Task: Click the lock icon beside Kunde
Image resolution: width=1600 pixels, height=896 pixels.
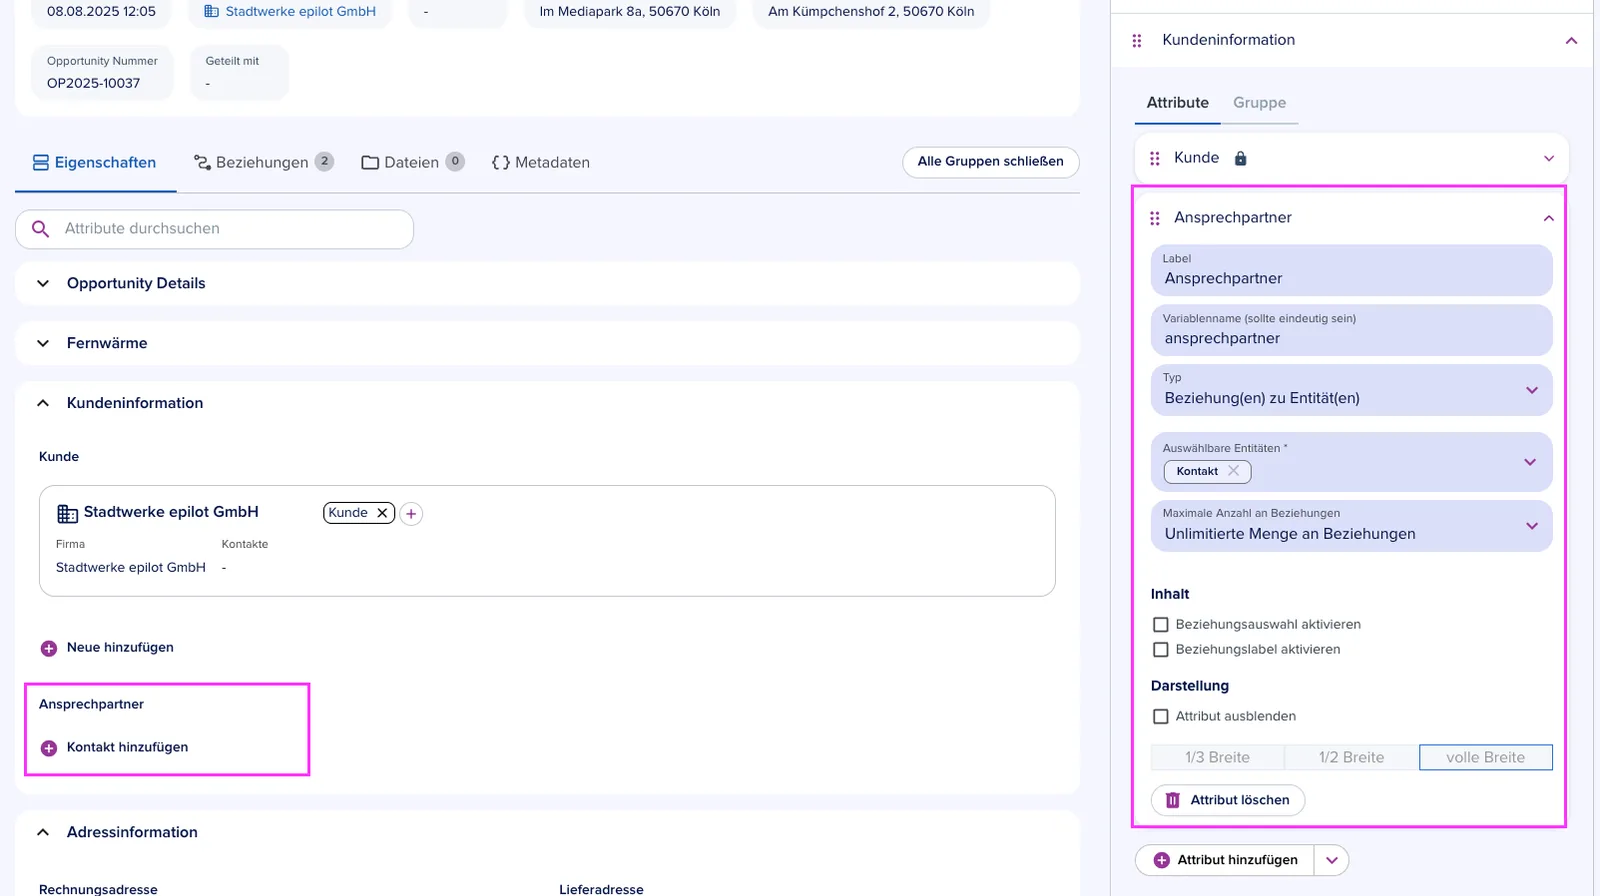Action: [x=1240, y=158]
